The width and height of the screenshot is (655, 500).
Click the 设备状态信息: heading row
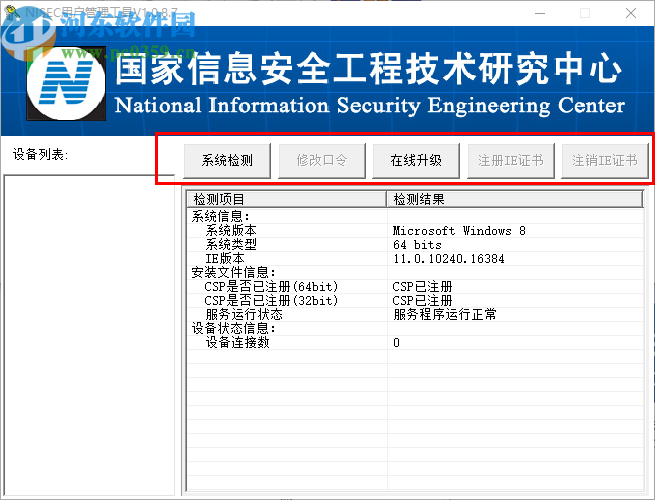pyautogui.click(x=415, y=329)
